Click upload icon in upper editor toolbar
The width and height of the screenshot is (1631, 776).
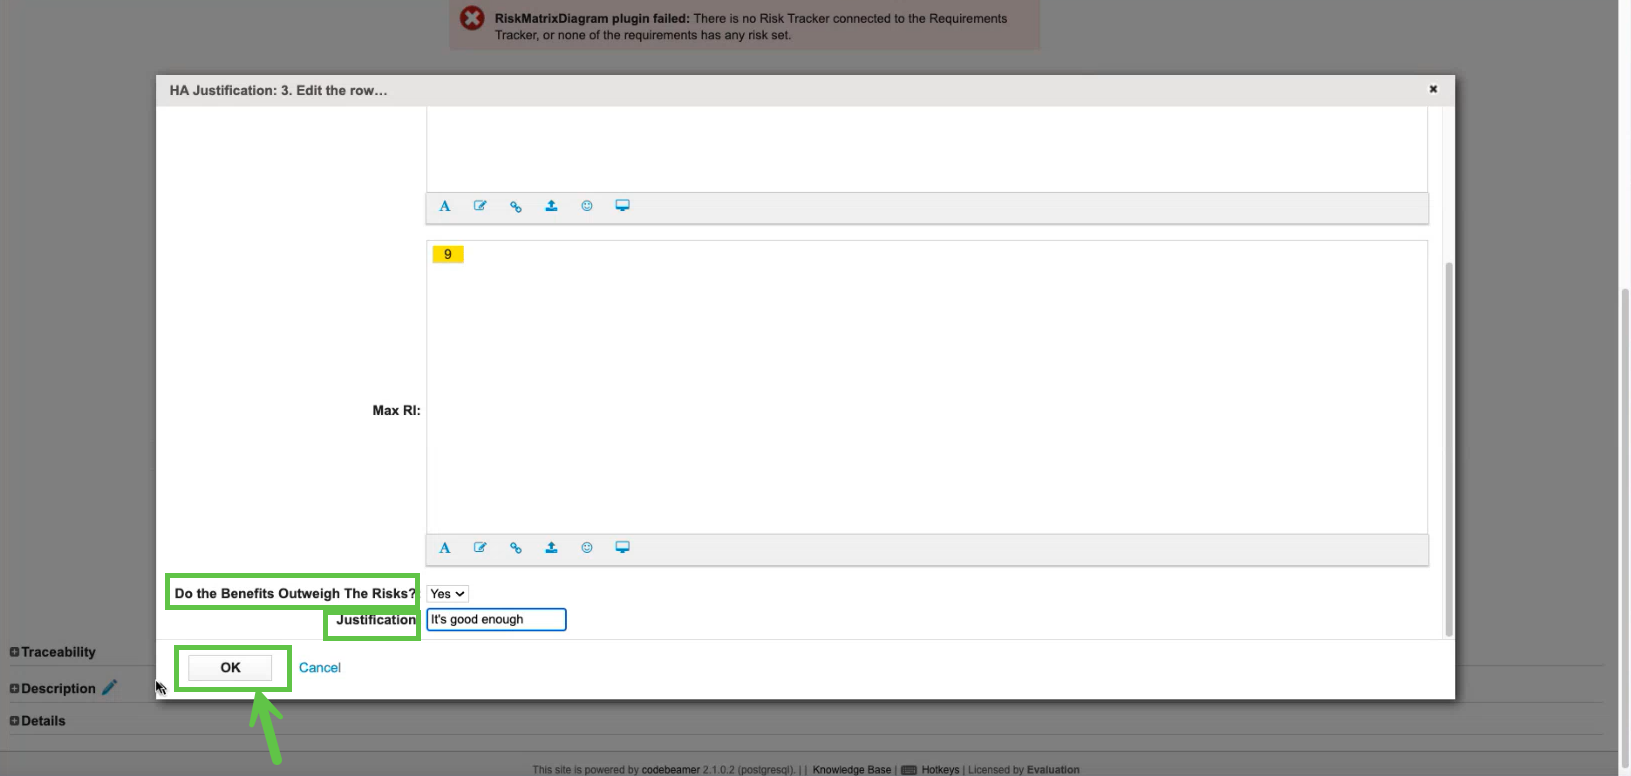click(x=551, y=206)
